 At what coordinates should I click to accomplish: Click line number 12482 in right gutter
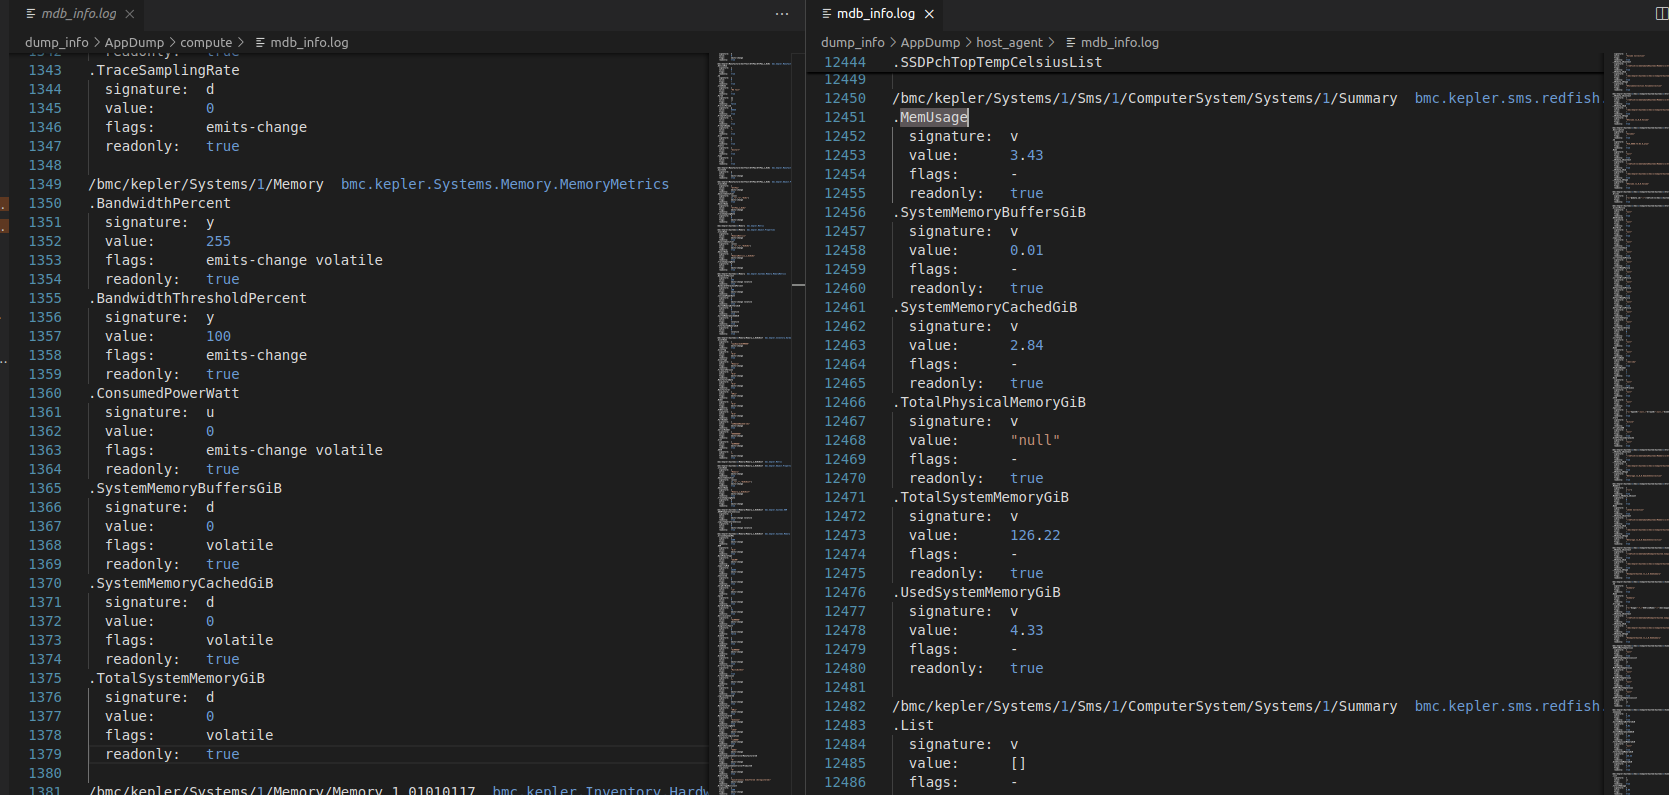coord(845,707)
